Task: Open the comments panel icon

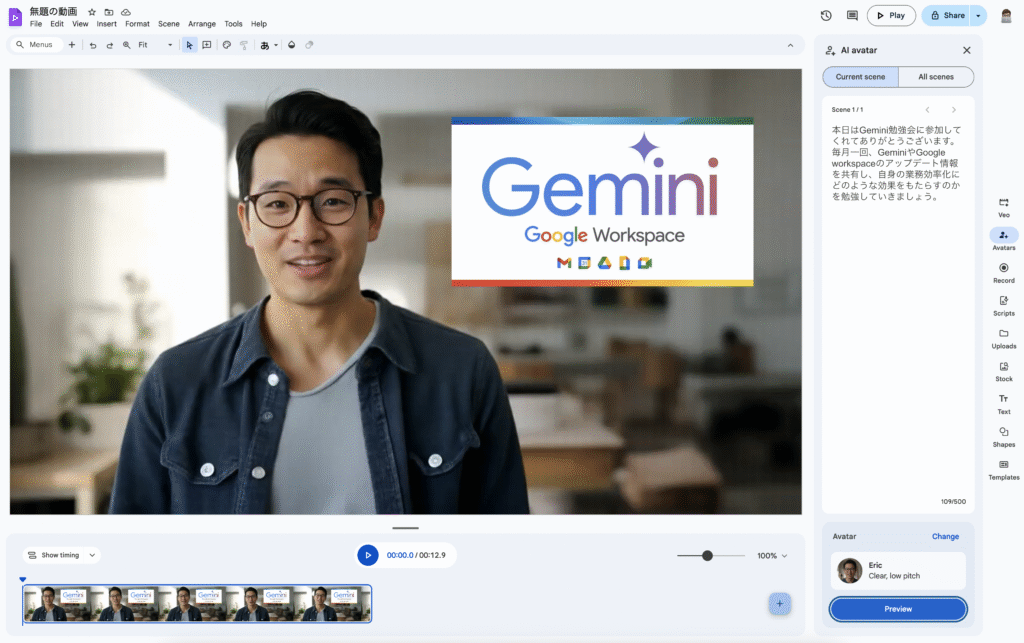Action: pos(852,16)
